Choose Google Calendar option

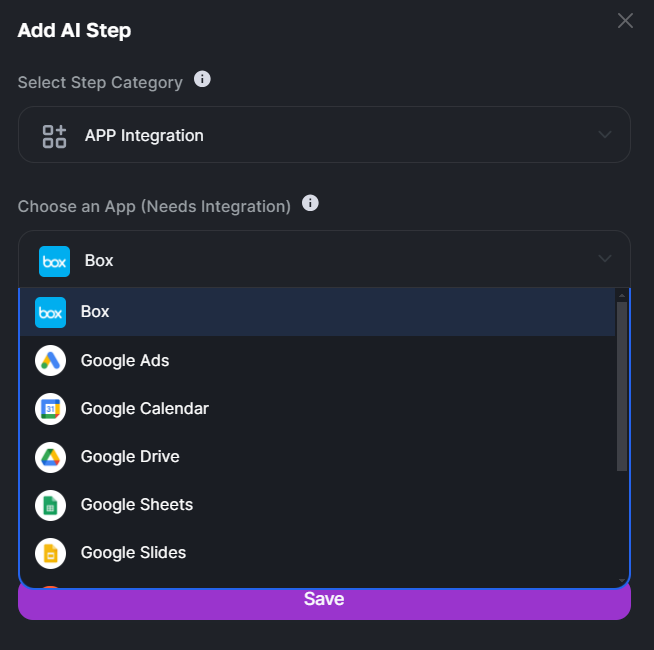[317, 409]
